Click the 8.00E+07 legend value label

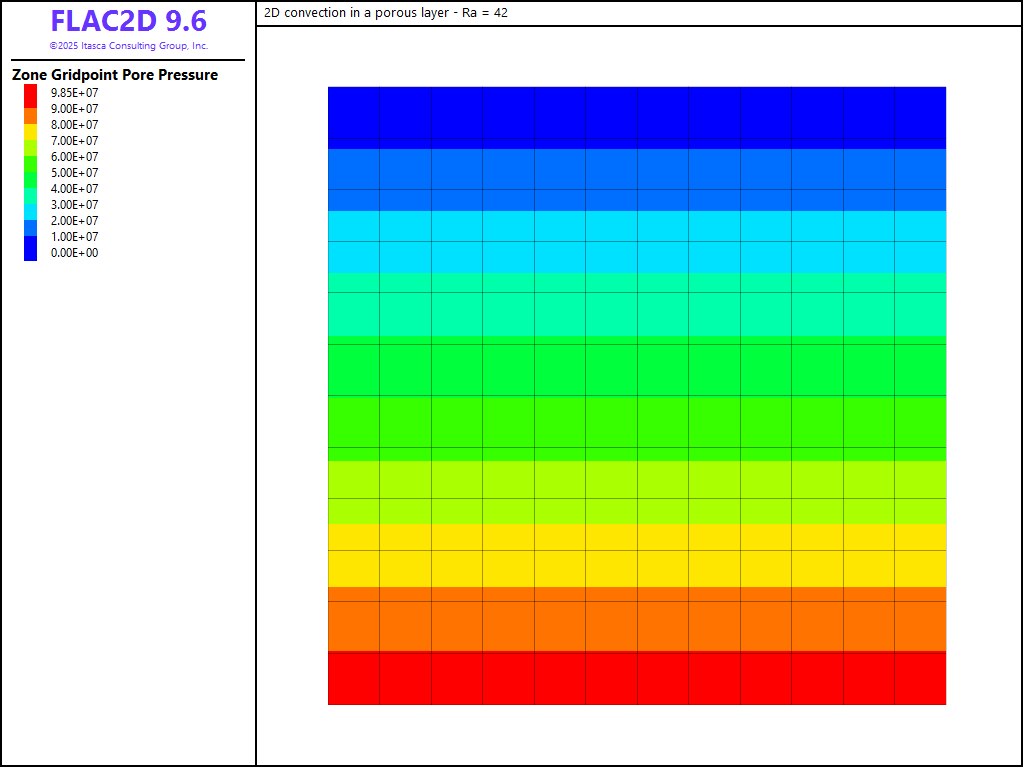pyautogui.click(x=75, y=125)
